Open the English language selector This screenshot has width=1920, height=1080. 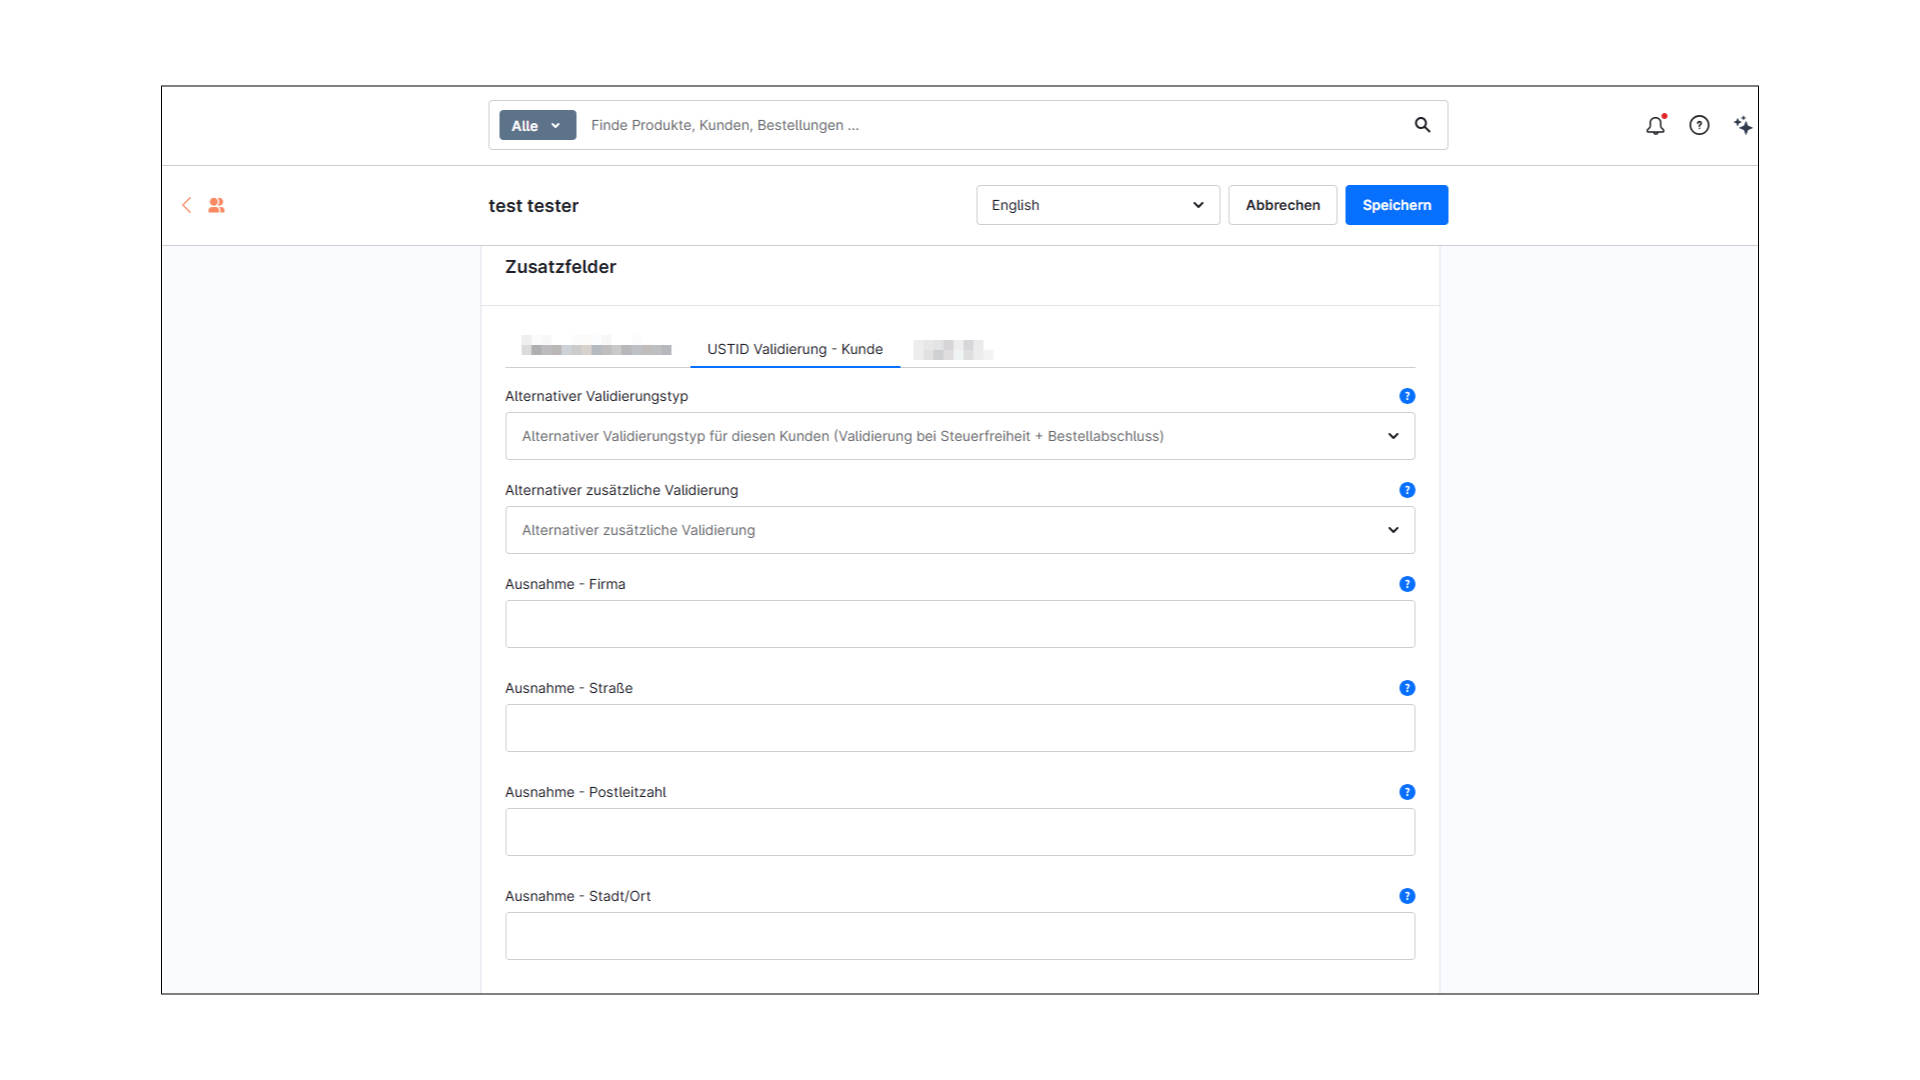point(1097,205)
